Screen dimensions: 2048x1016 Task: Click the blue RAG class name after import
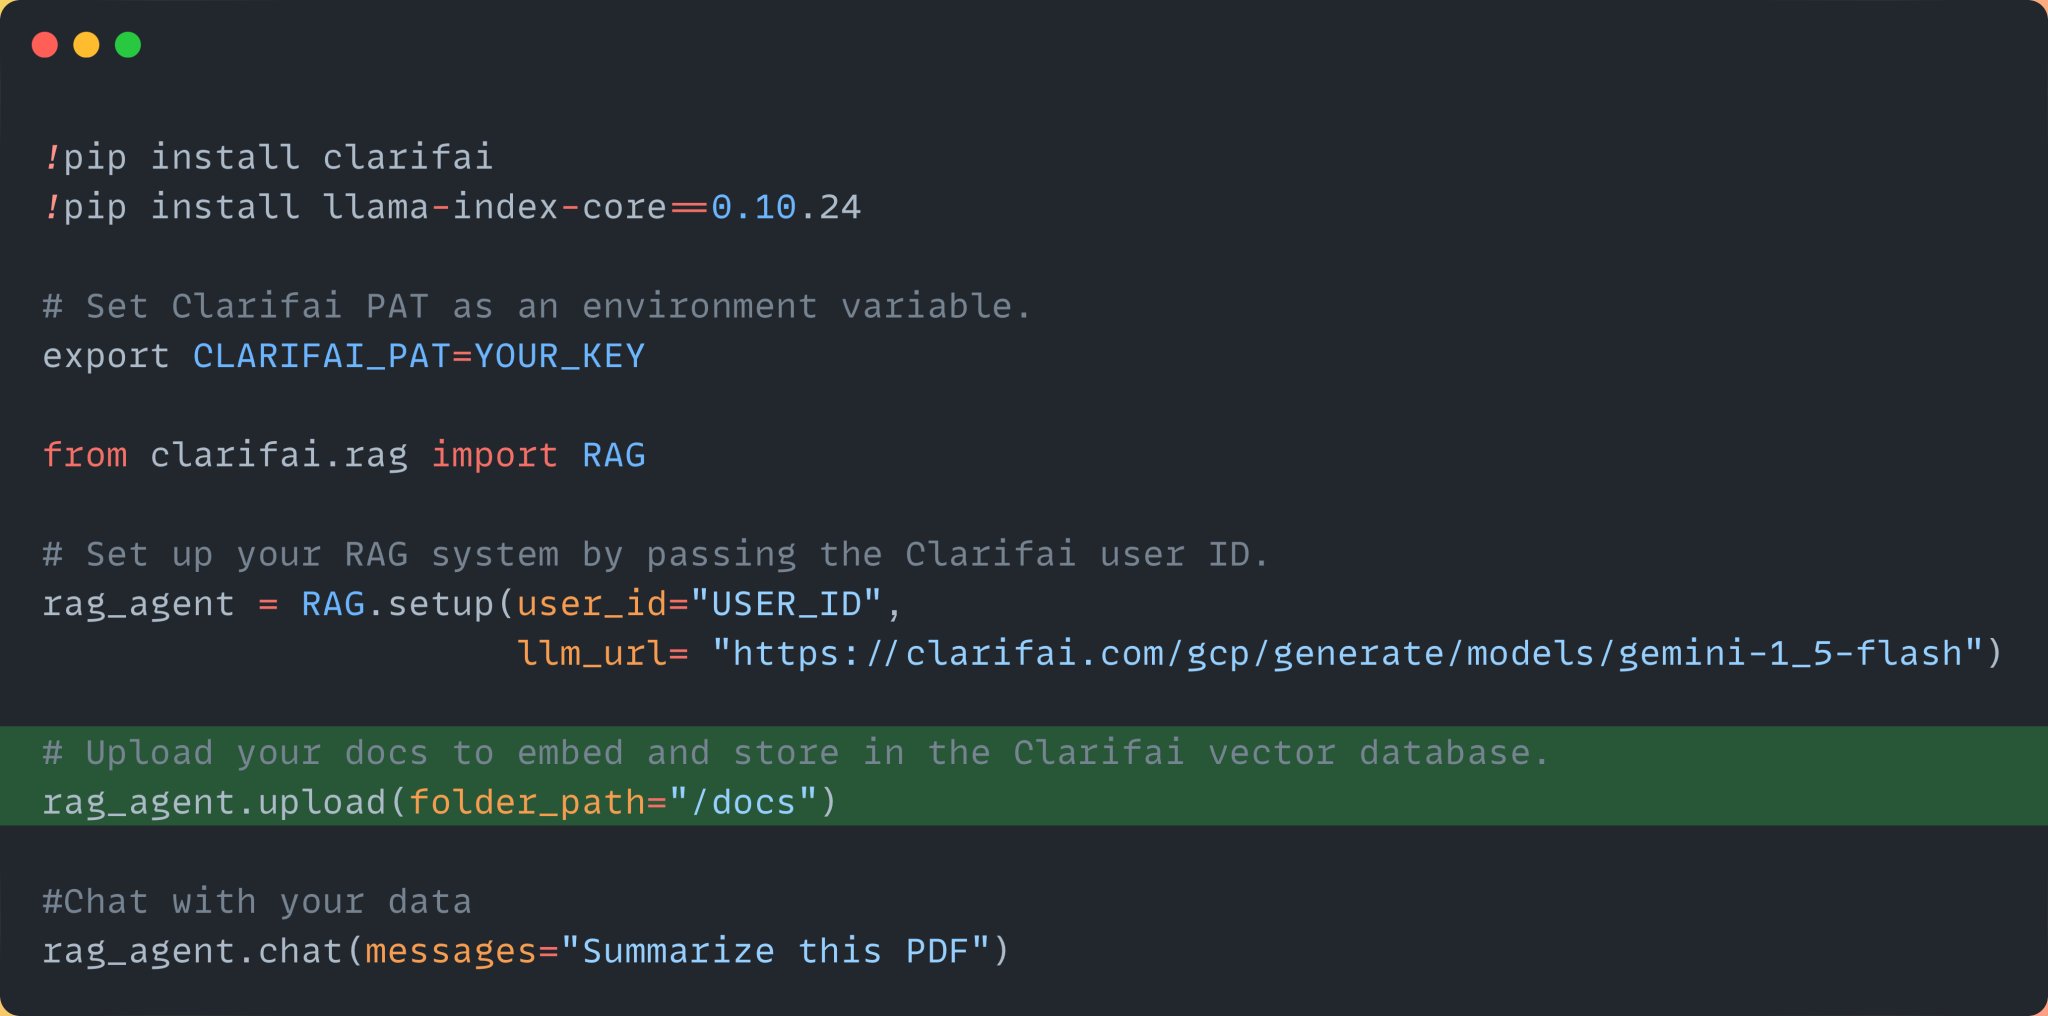tap(614, 455)
